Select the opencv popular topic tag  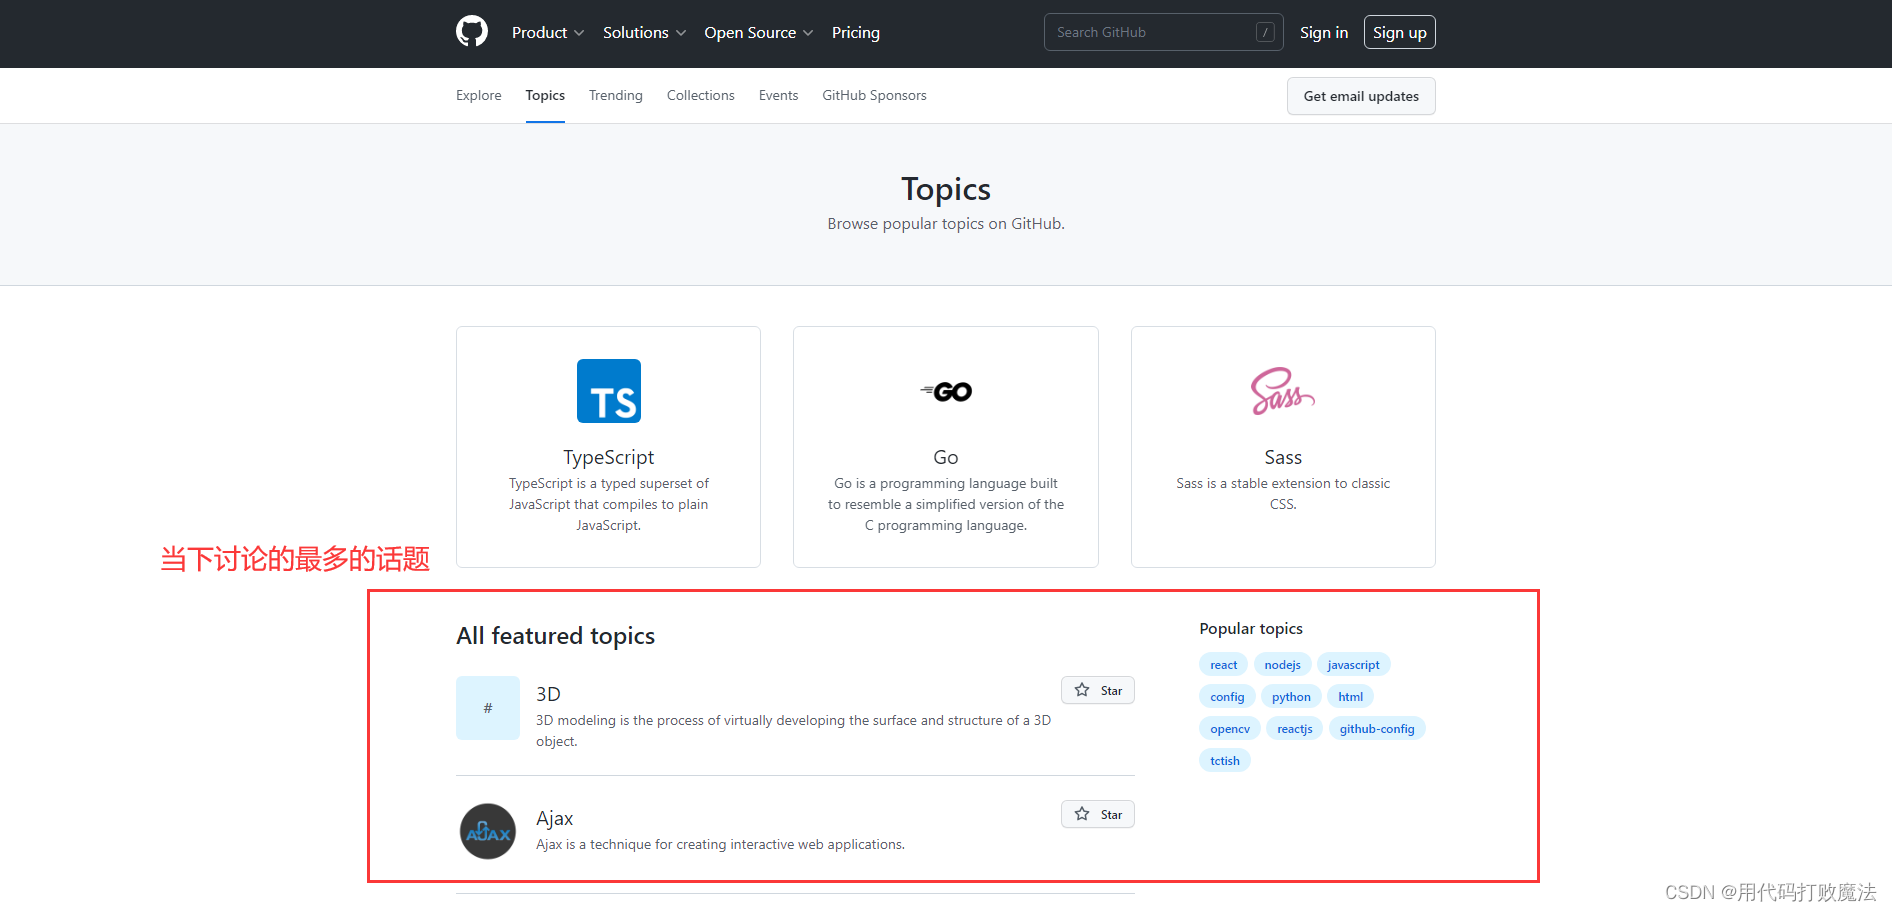(1230, 729)
